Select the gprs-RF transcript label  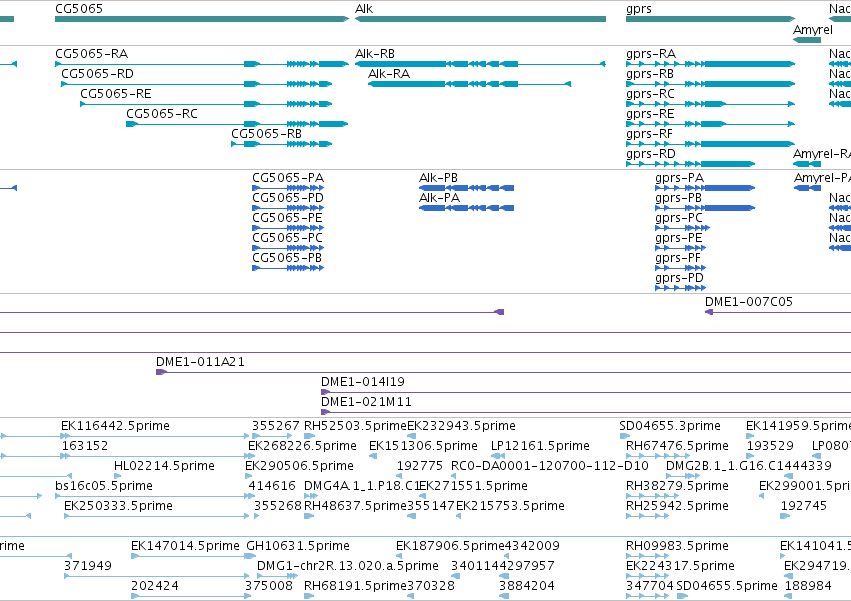(x=650, y=134)
